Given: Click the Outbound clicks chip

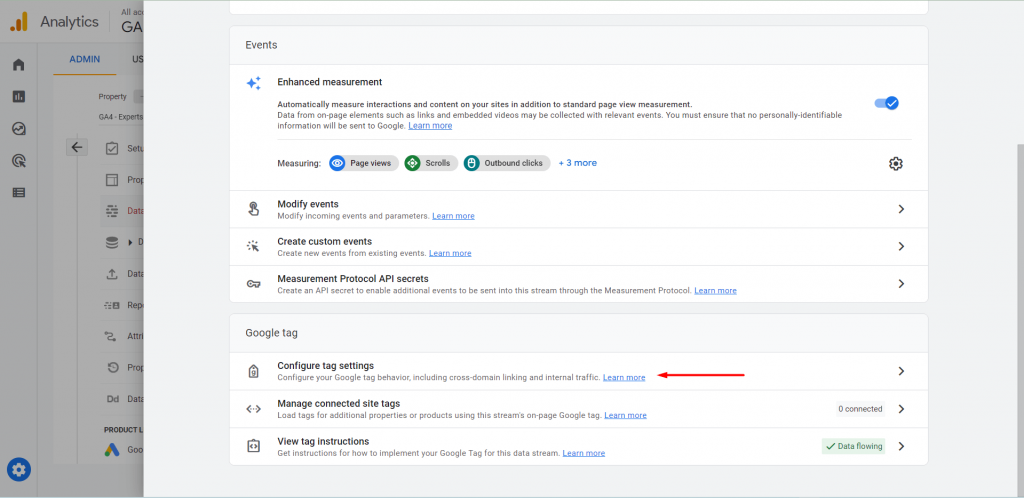Looking at the screenshot, I should tap(507, 163).
